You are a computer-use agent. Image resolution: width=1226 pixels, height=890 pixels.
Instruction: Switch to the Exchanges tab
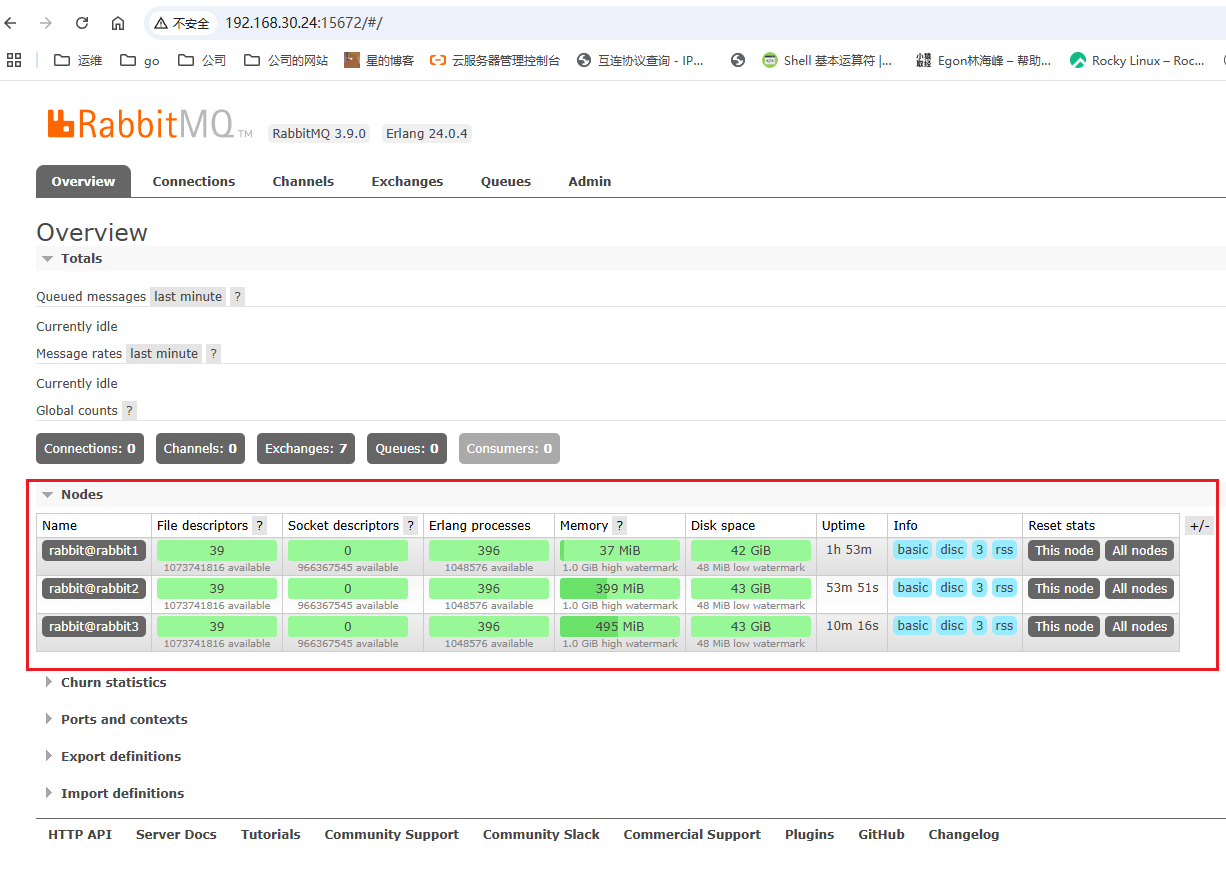coord(407,181)
